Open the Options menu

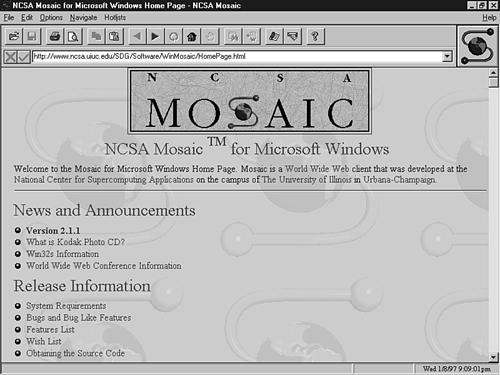[51, 18]
